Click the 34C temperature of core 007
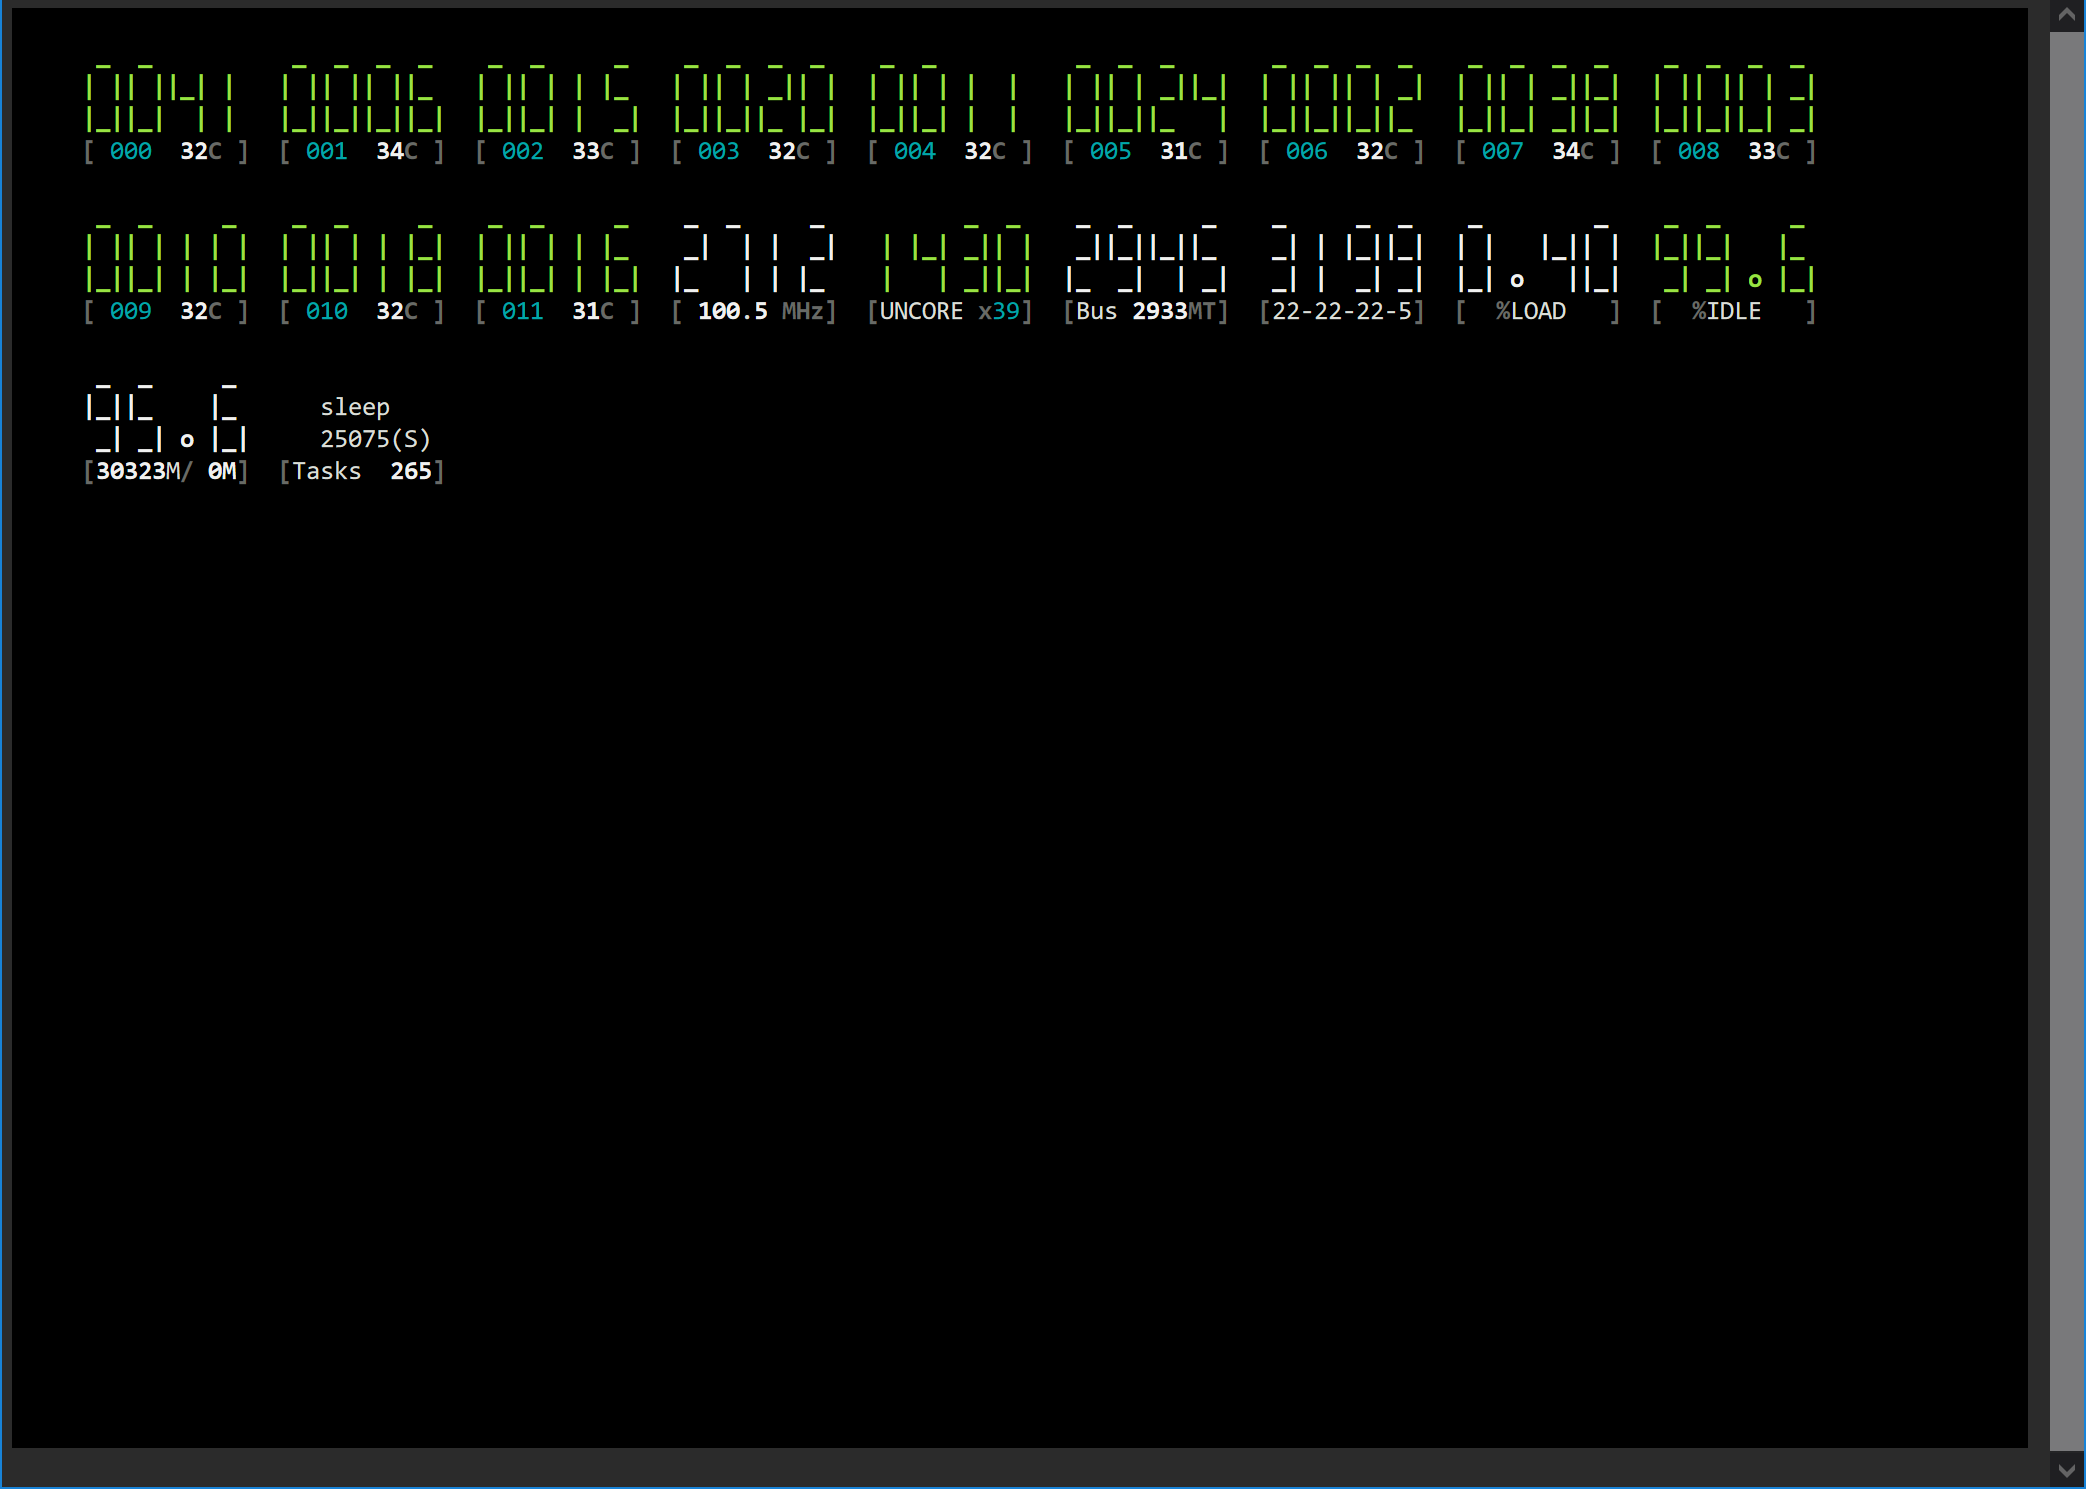Screen dimensions: 2086x1489 pyautogui.click(x=1573, y=151)
